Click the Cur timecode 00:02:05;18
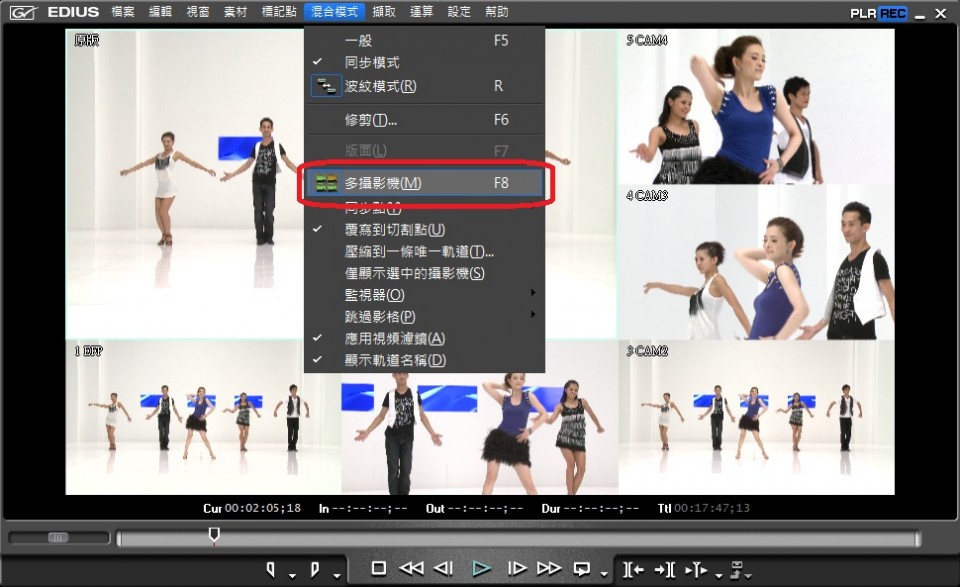 [x=263, y=508]
